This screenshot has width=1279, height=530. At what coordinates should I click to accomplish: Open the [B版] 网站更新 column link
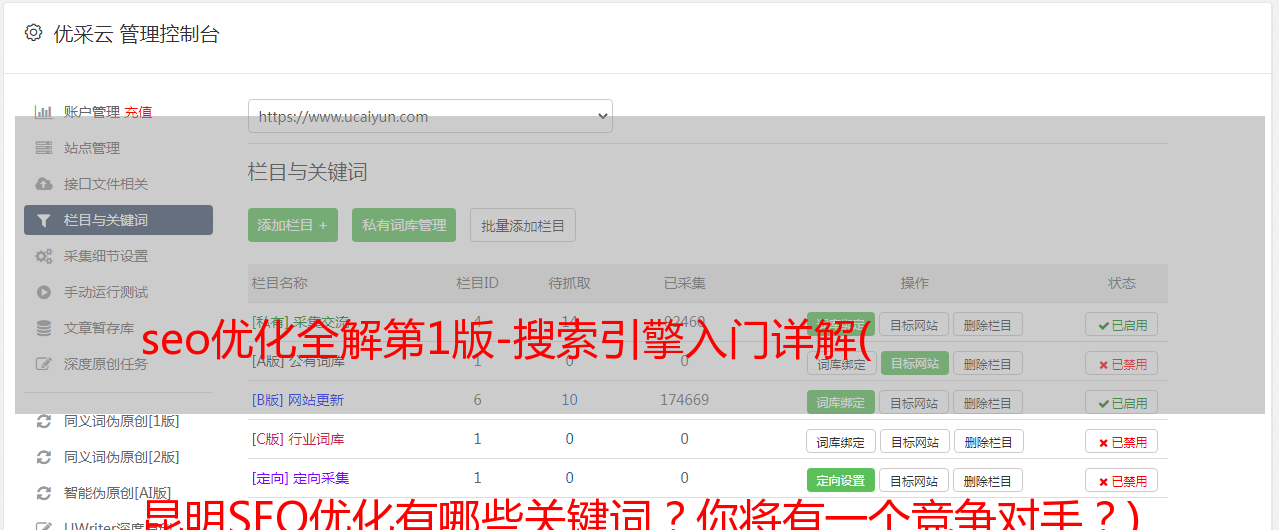click(x=298, y=400)
